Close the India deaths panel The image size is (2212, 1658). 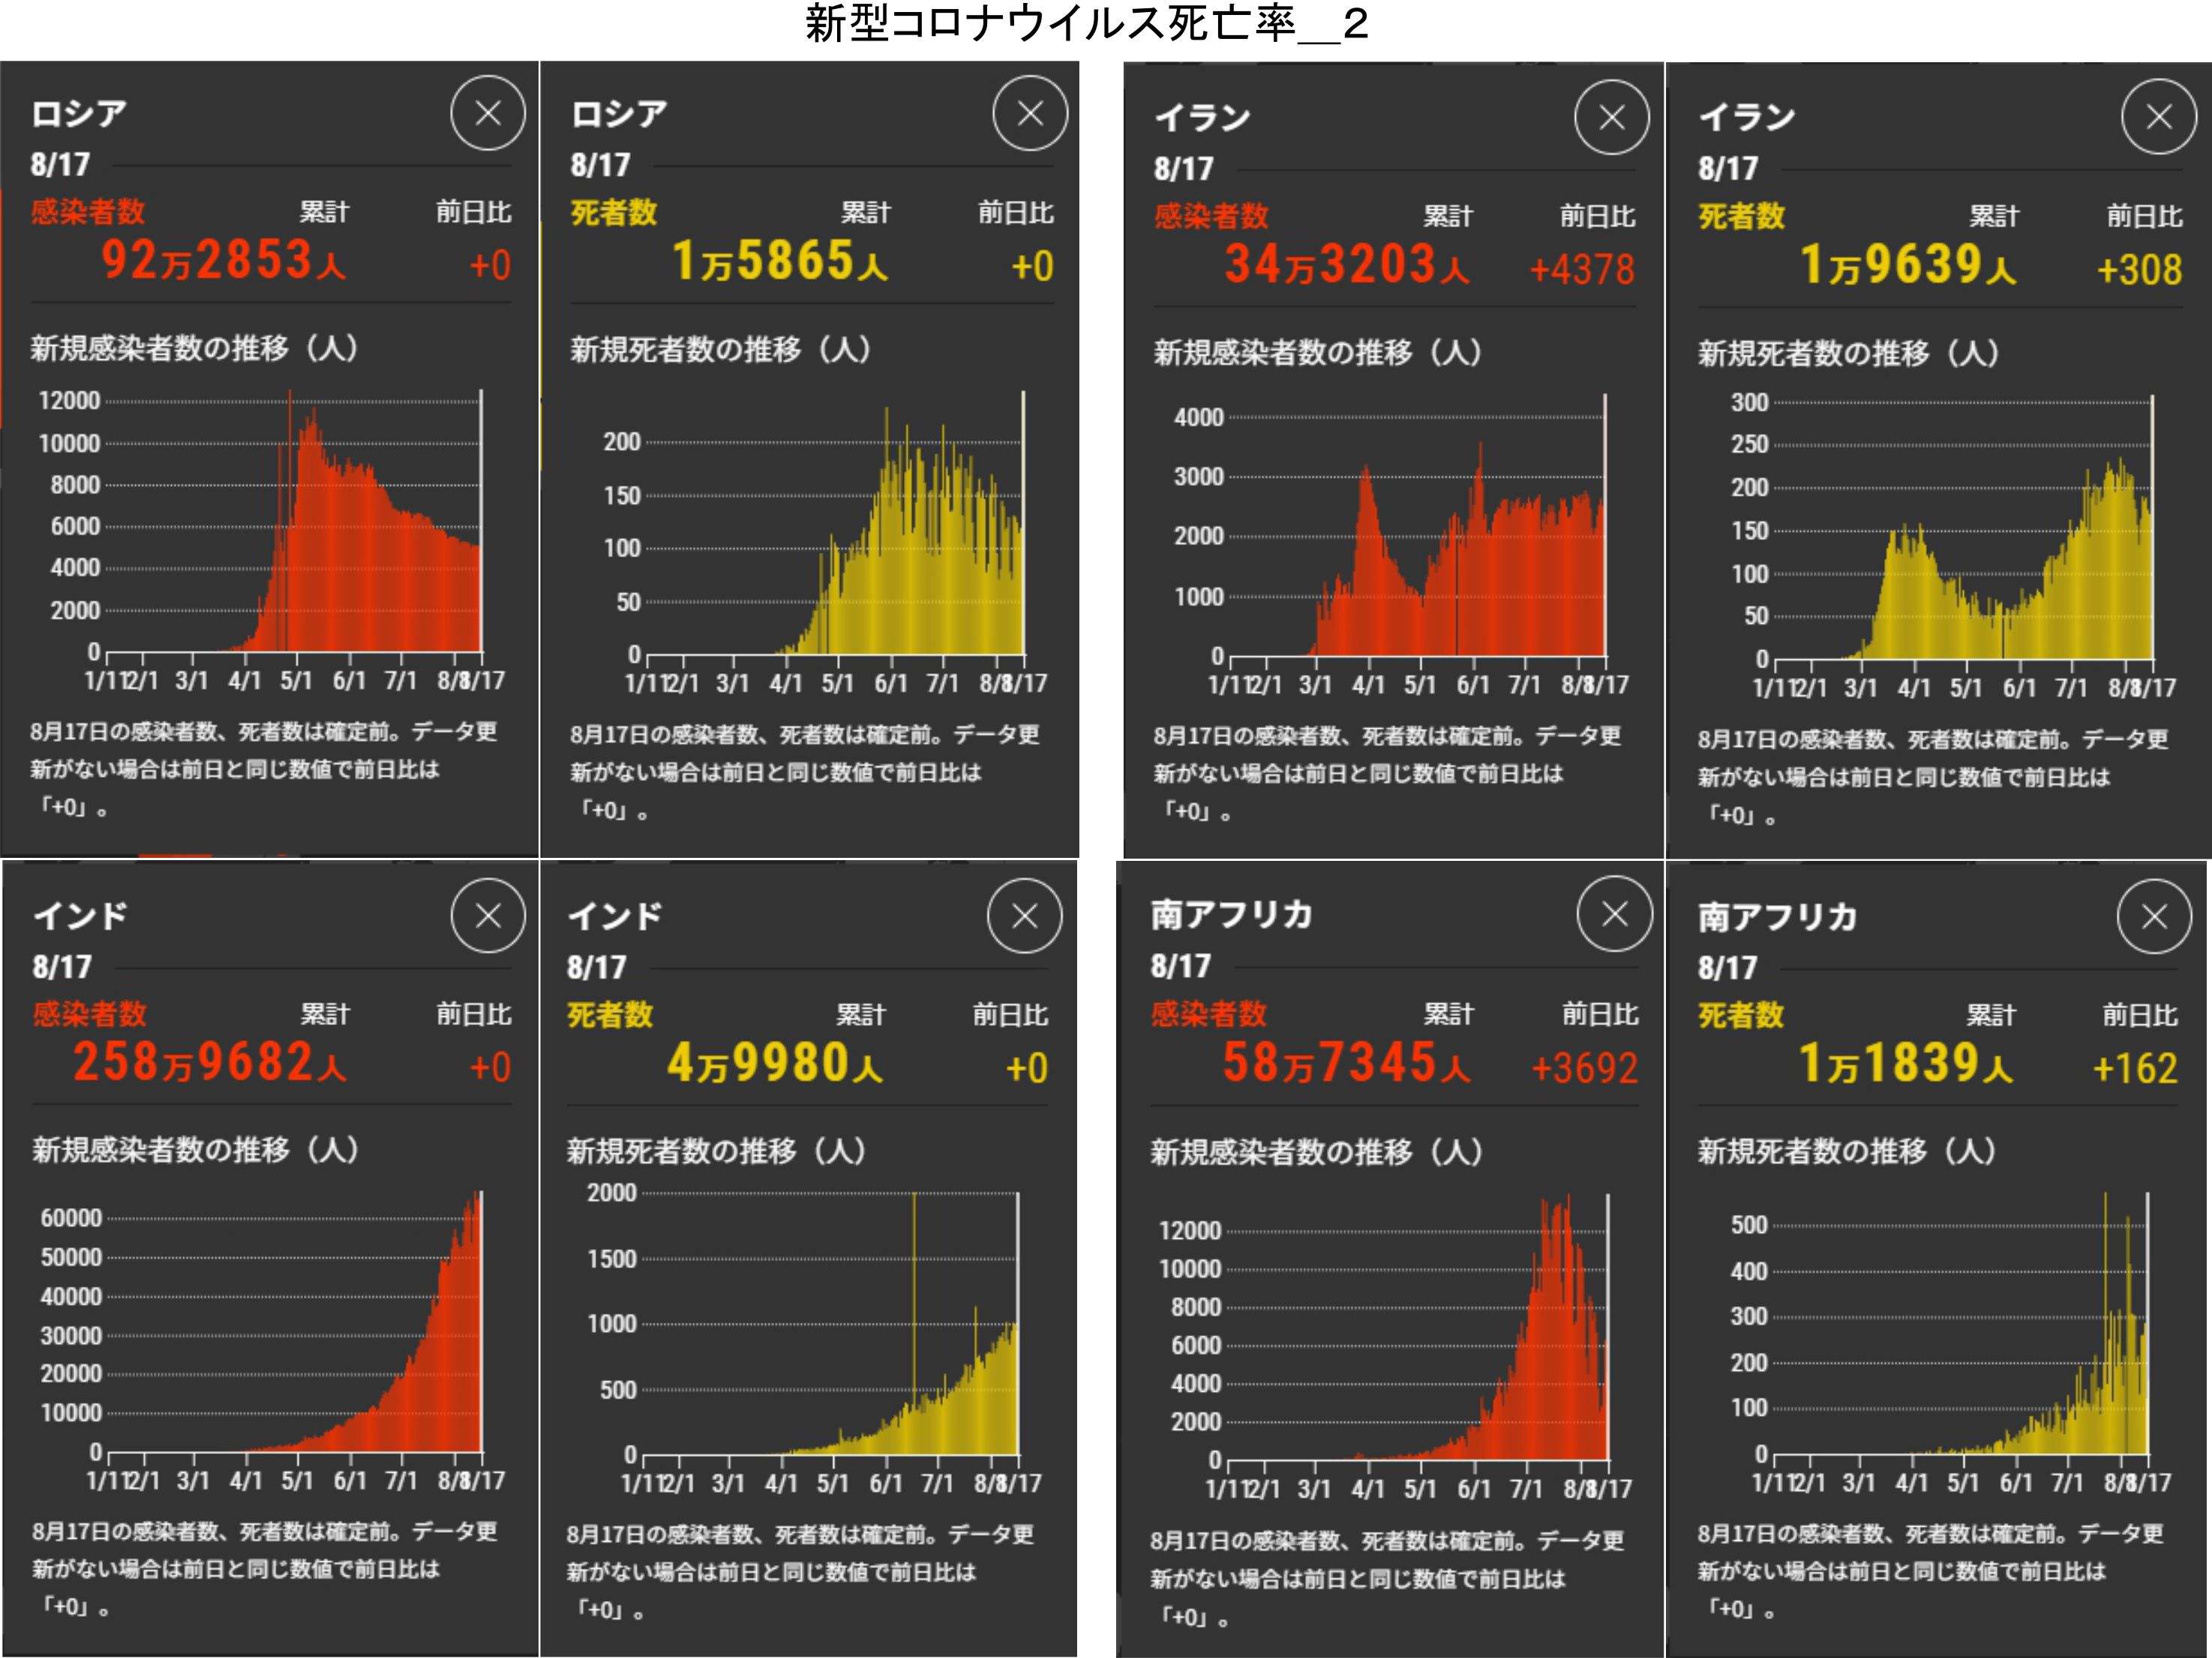point(1024,916)
